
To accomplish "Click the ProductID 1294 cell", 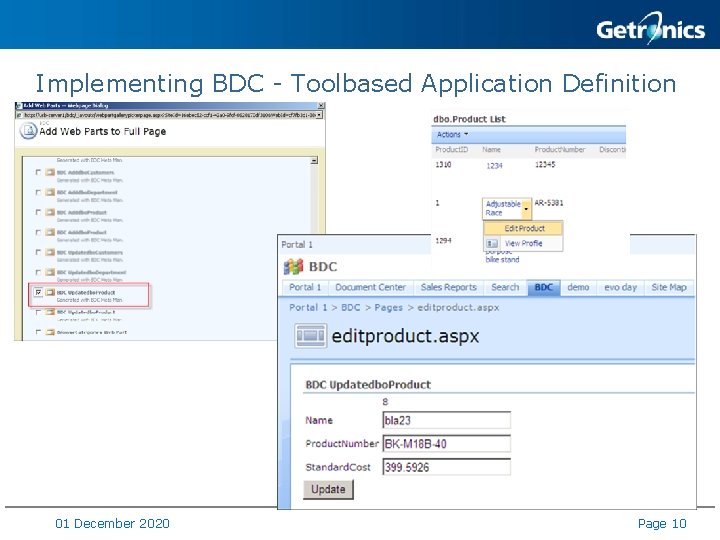I will (443, 240).
